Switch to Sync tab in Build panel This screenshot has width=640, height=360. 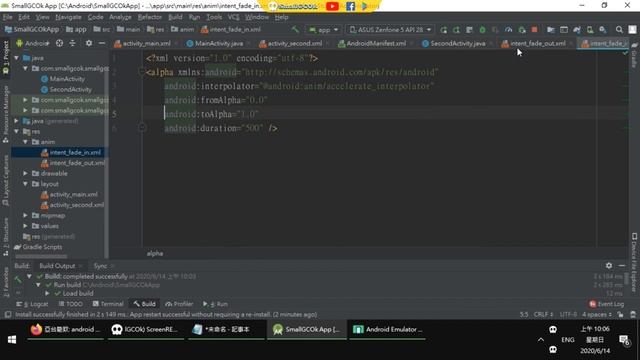click(100, 266)
